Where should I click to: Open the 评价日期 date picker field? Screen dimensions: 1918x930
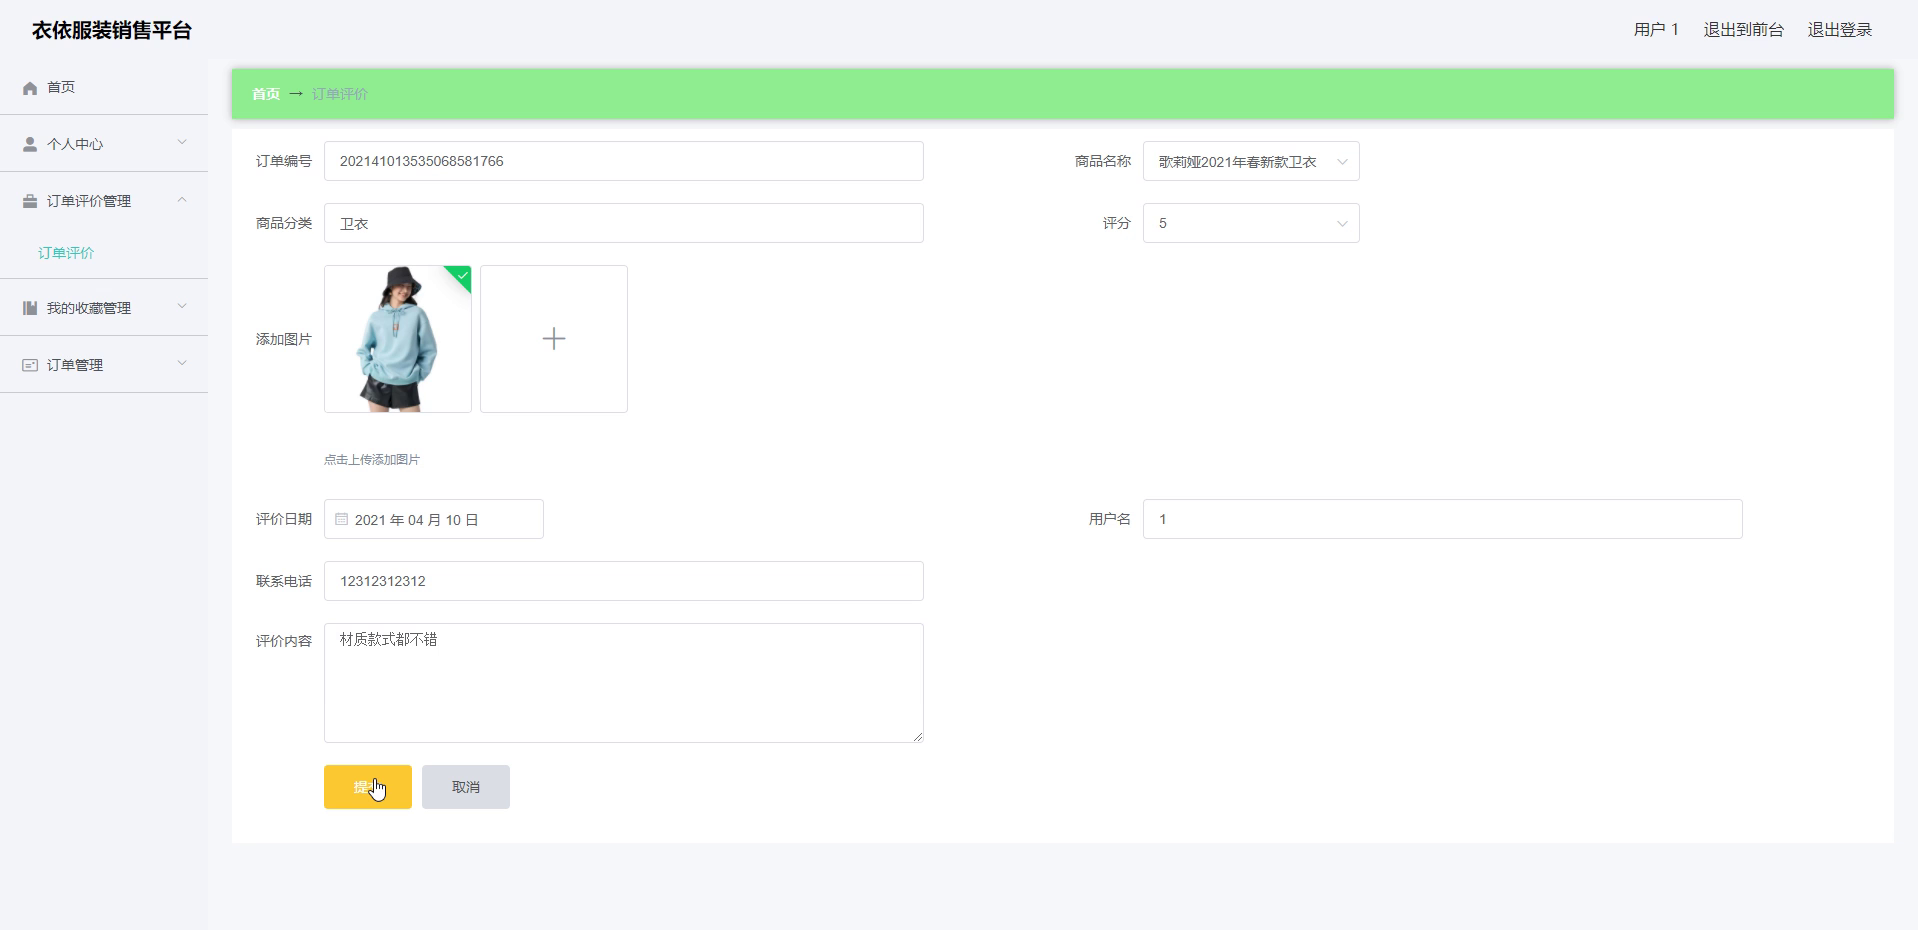pyautogui.click(x=434, y=519)
